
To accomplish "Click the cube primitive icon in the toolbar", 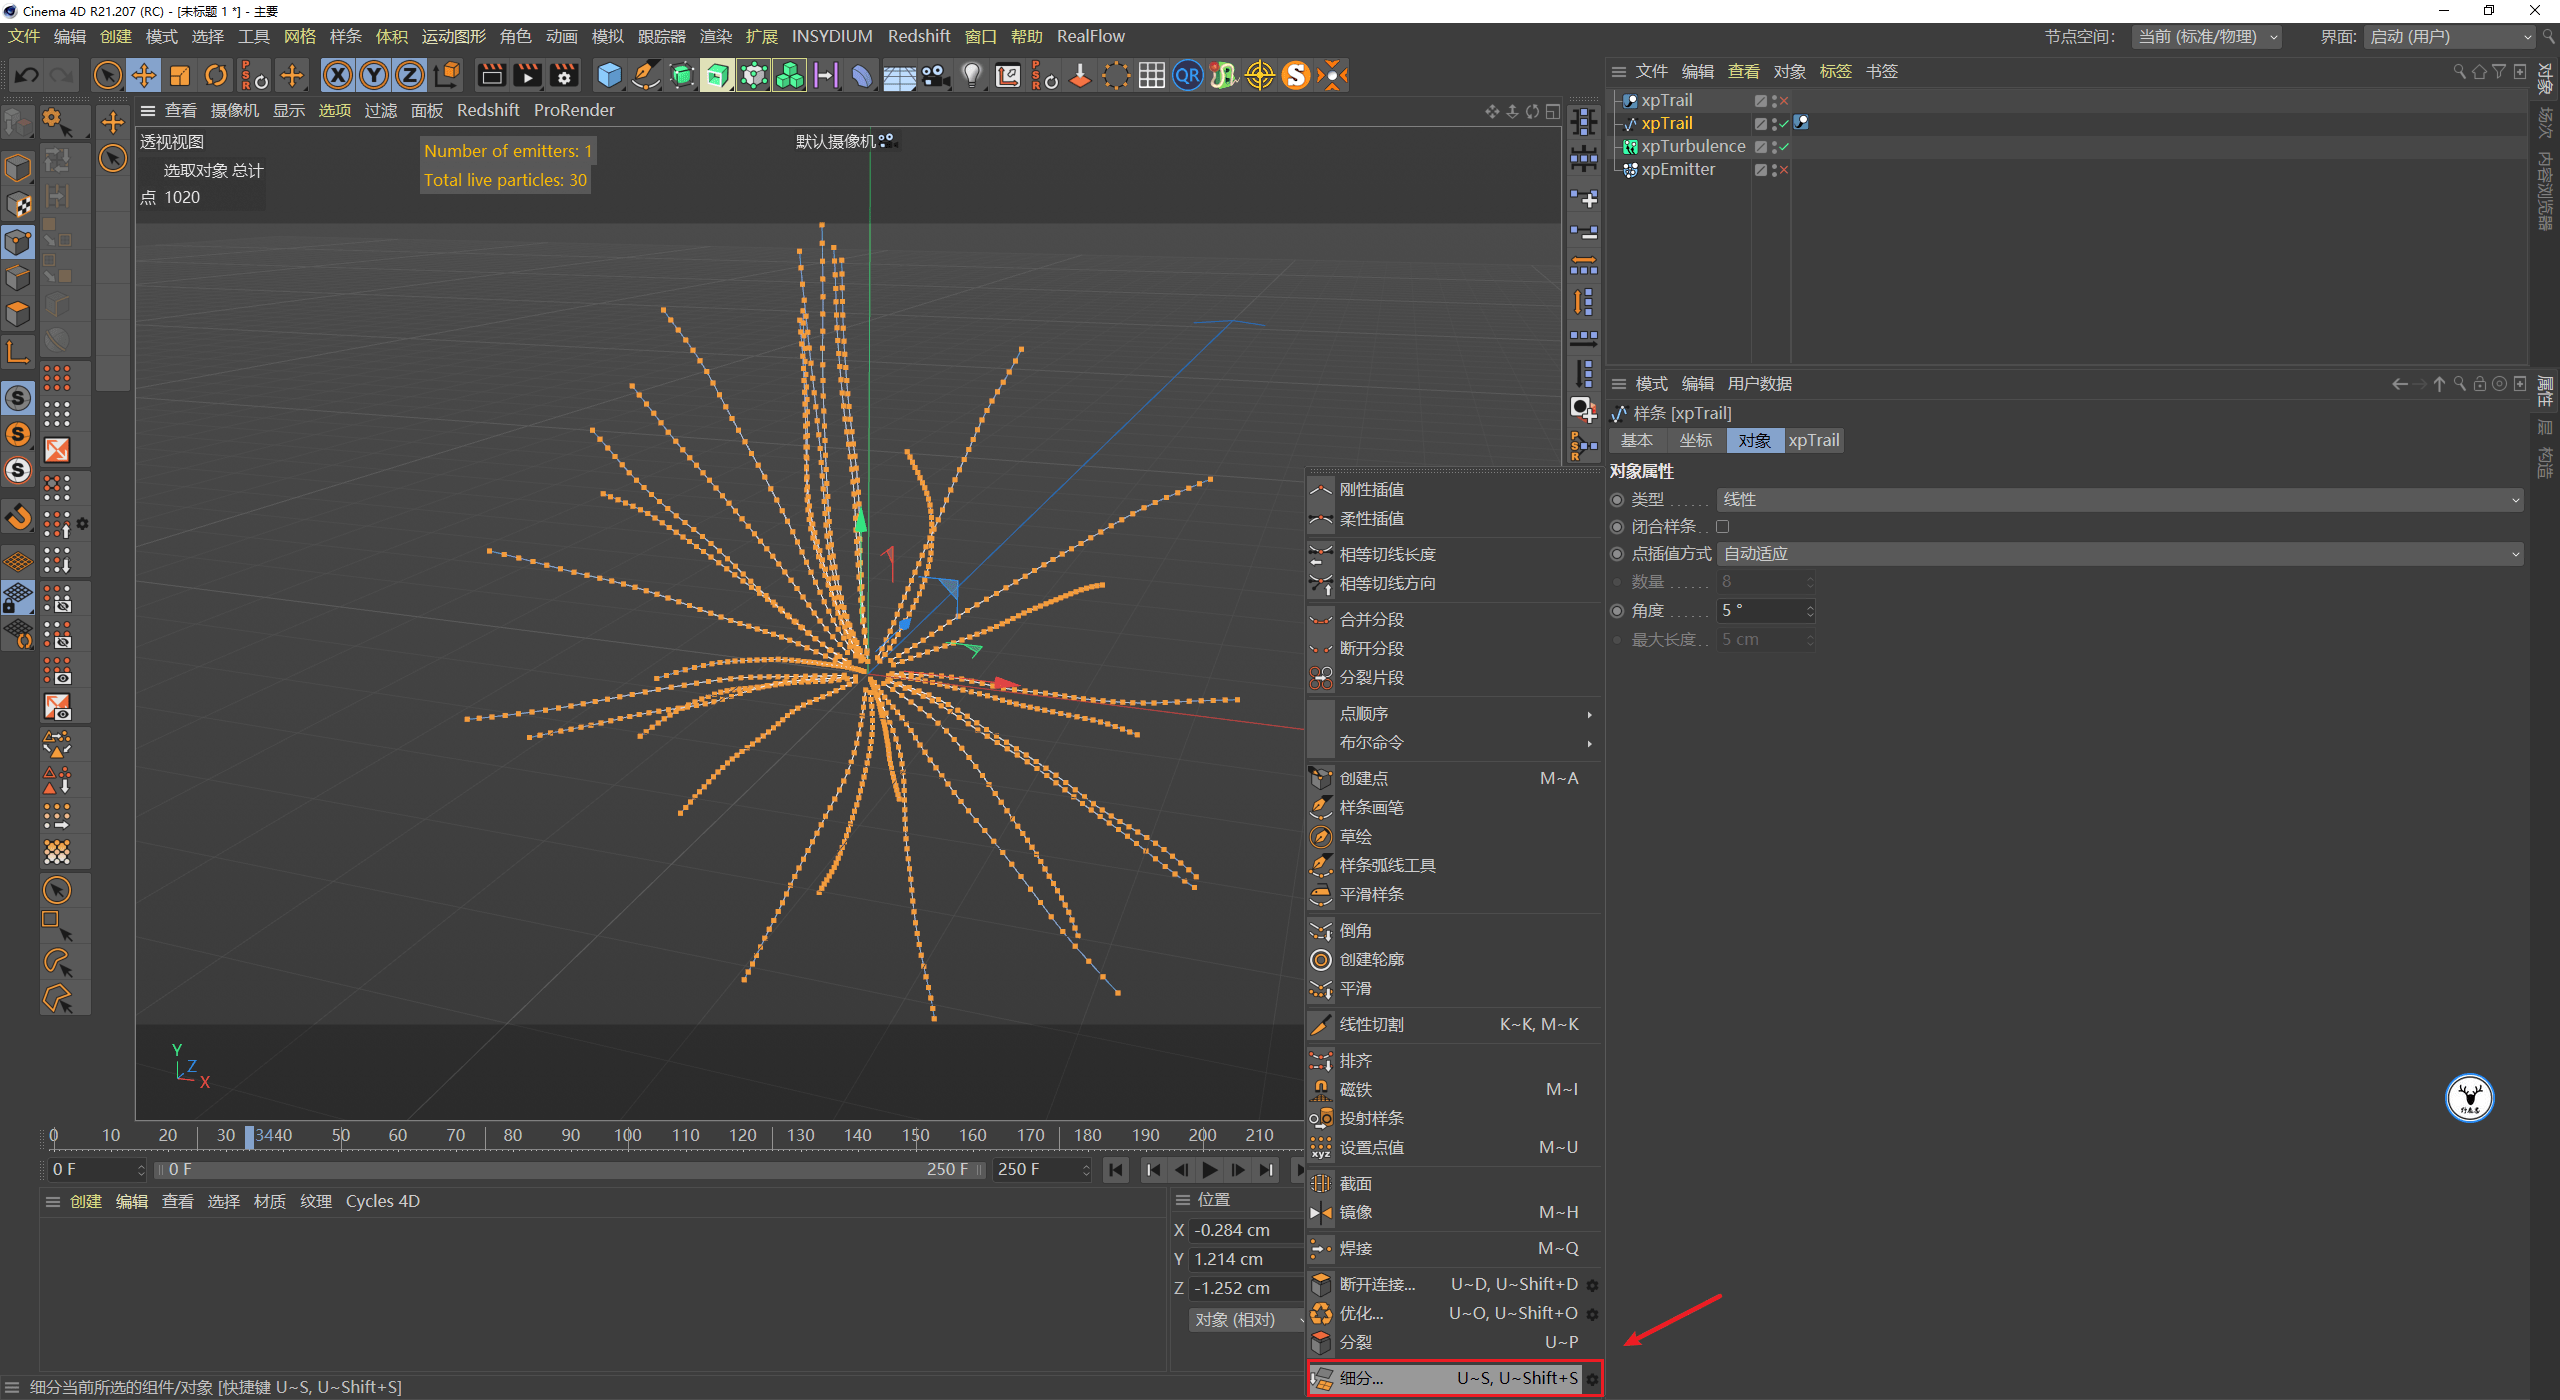I will pyautogui.click(x=608, y=75).
